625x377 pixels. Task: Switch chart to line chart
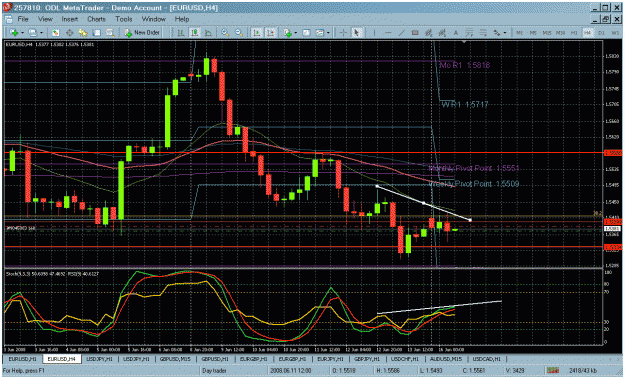tap(208, 33)
